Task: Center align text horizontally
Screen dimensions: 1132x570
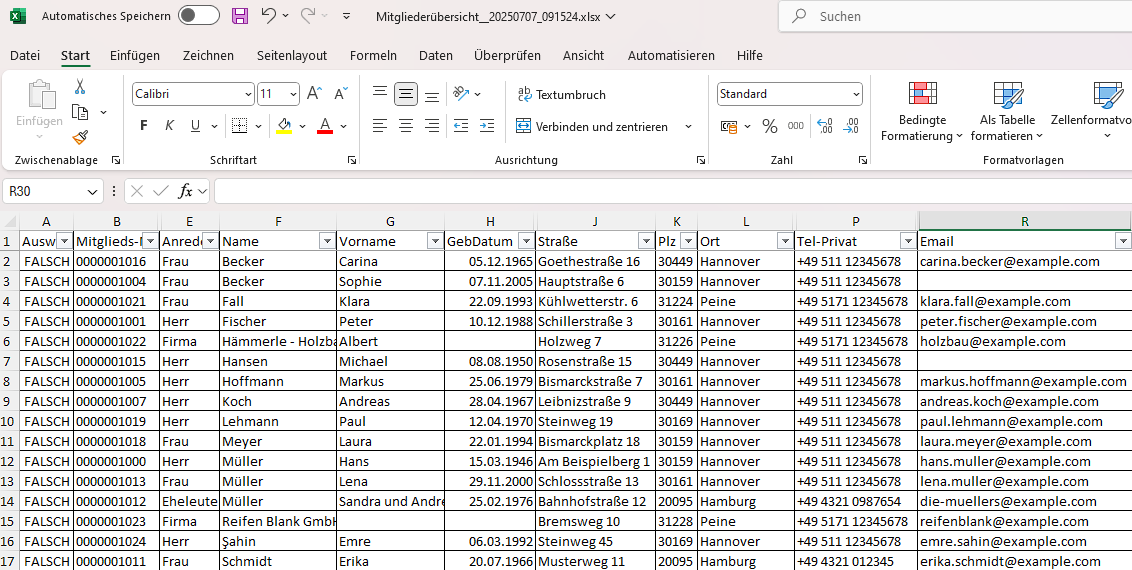Action: tap(406, 126)
